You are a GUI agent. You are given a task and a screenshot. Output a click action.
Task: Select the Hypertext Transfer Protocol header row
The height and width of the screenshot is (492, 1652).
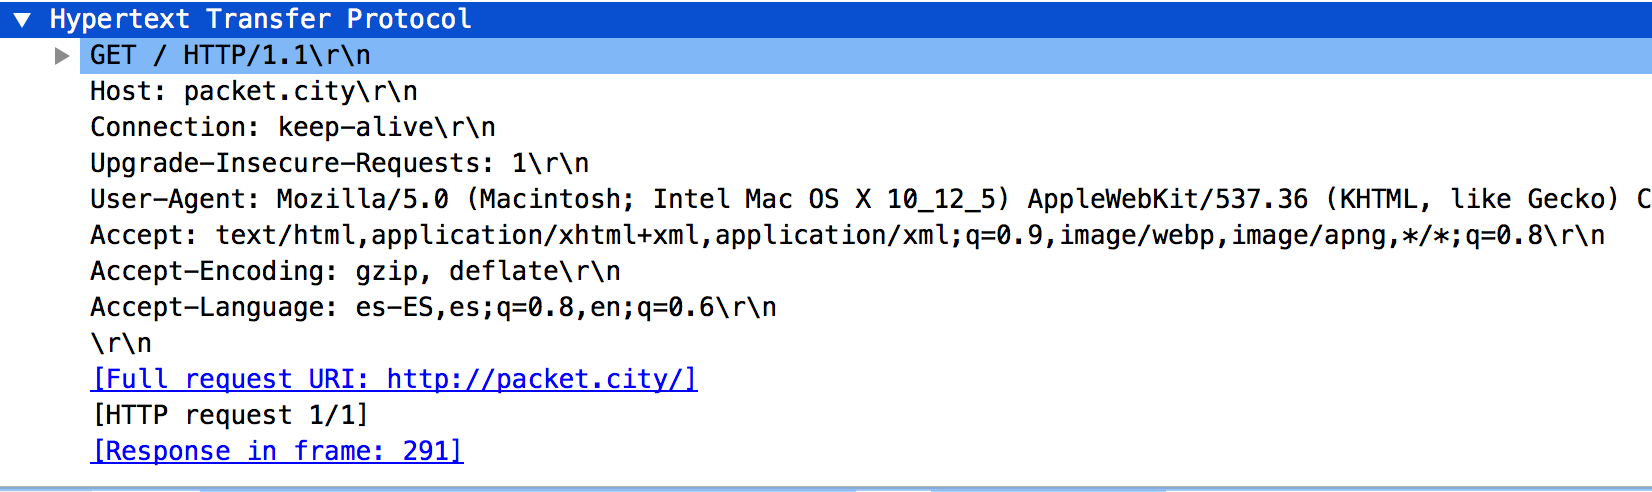coord(260,20)
